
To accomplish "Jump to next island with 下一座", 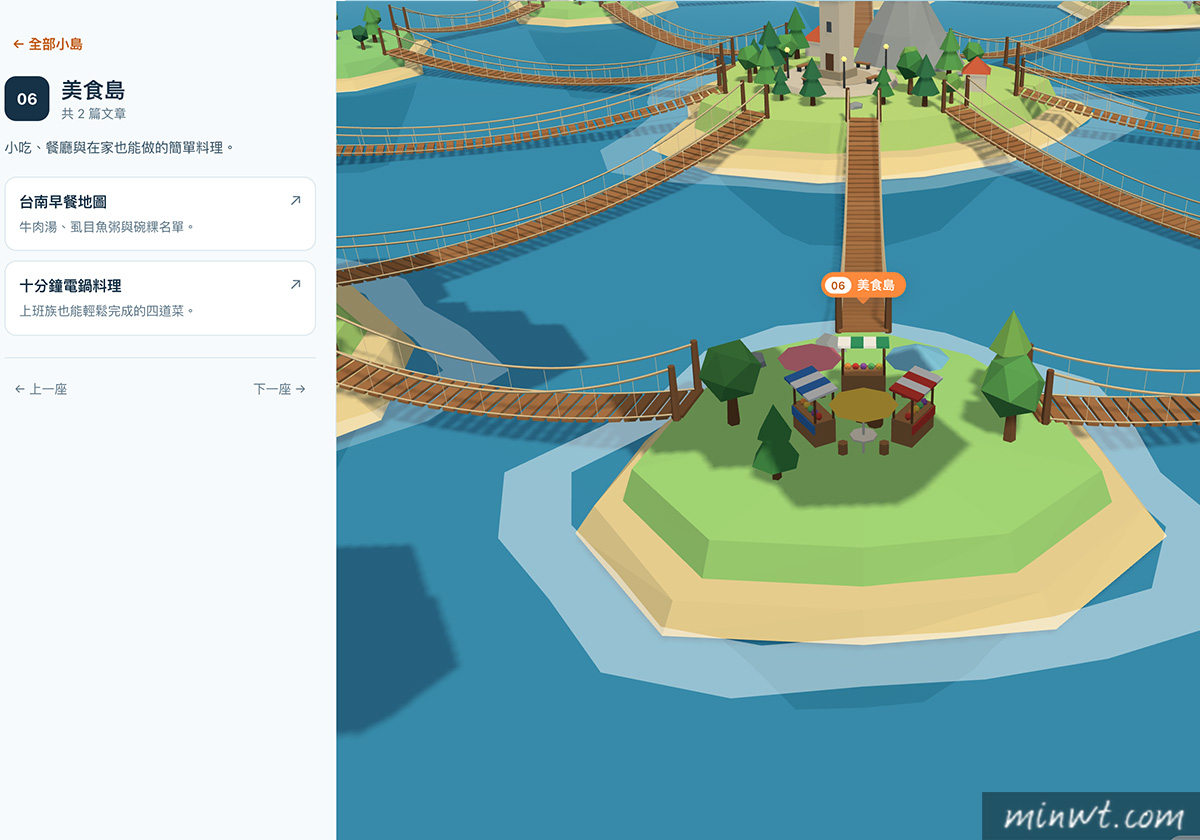I will point(280,389).
